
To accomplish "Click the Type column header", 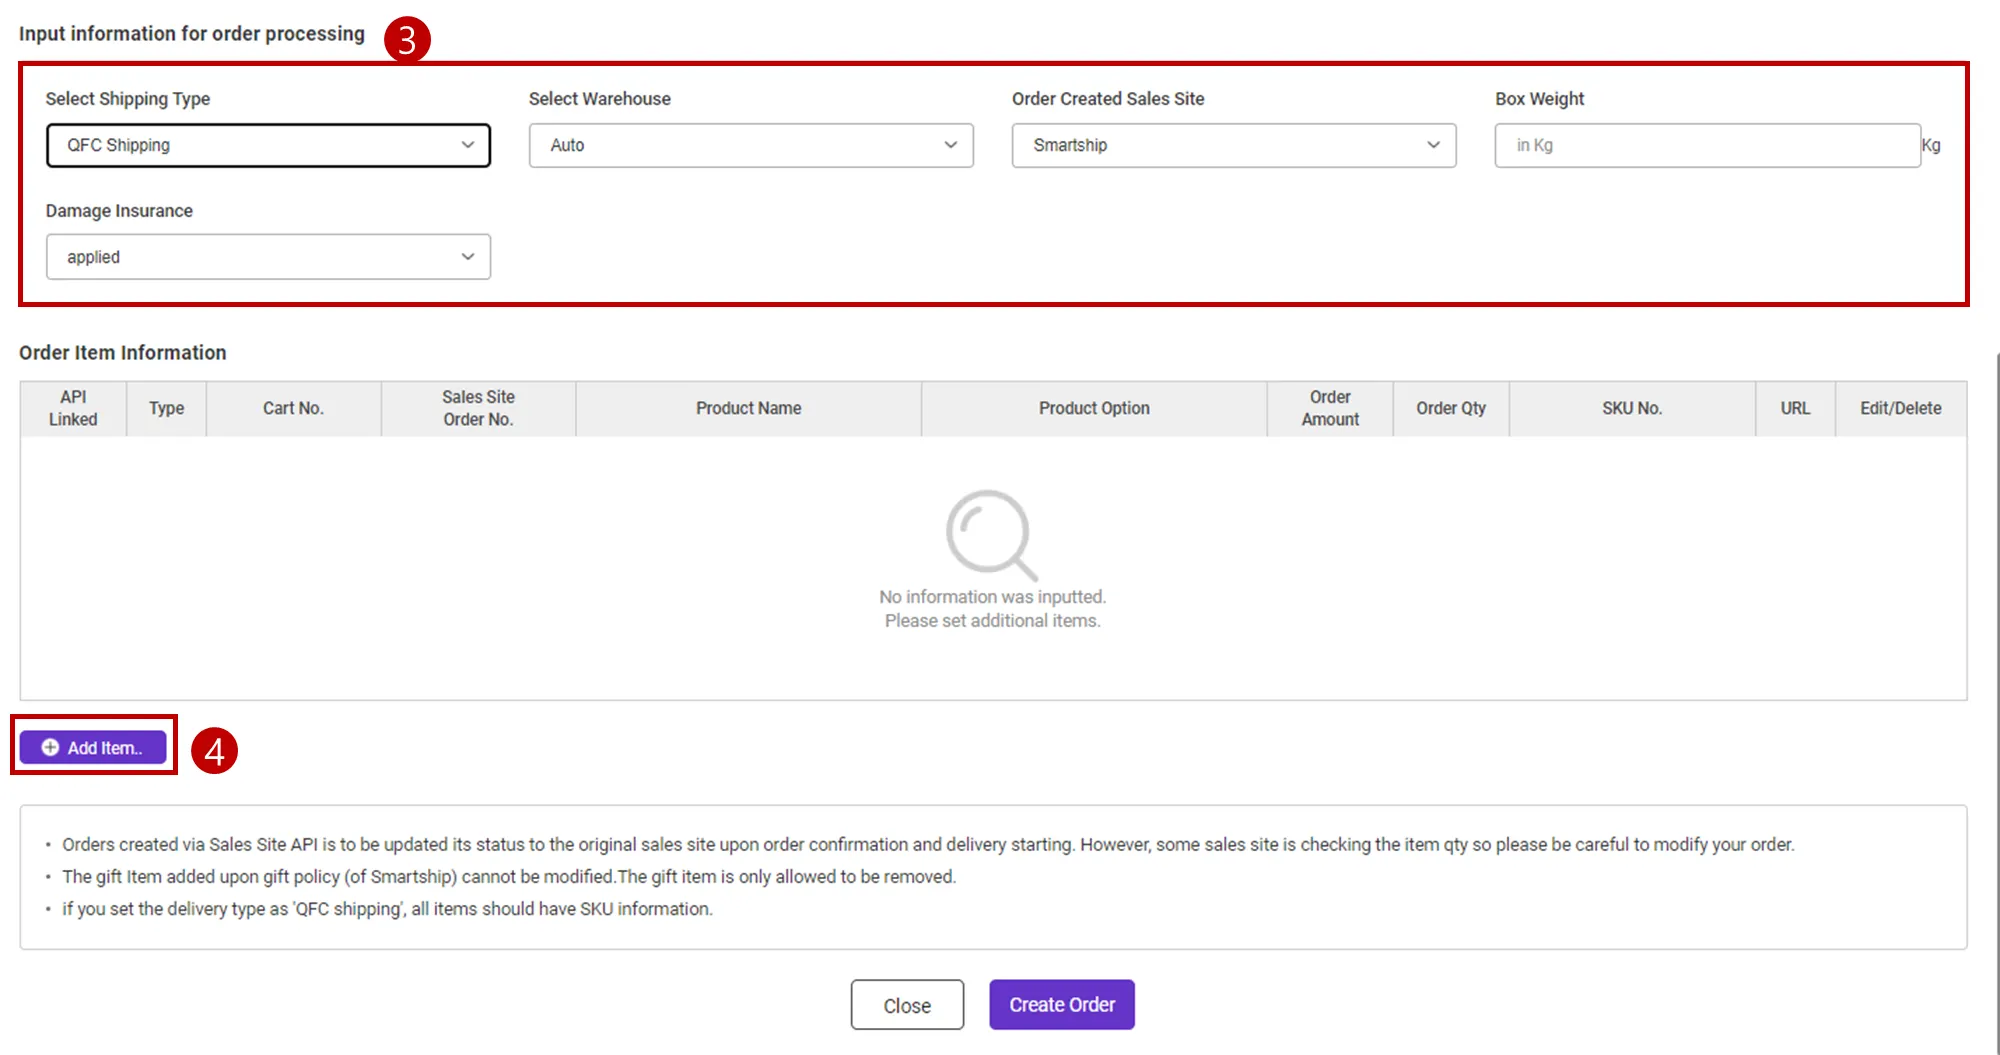I will 166,408.
